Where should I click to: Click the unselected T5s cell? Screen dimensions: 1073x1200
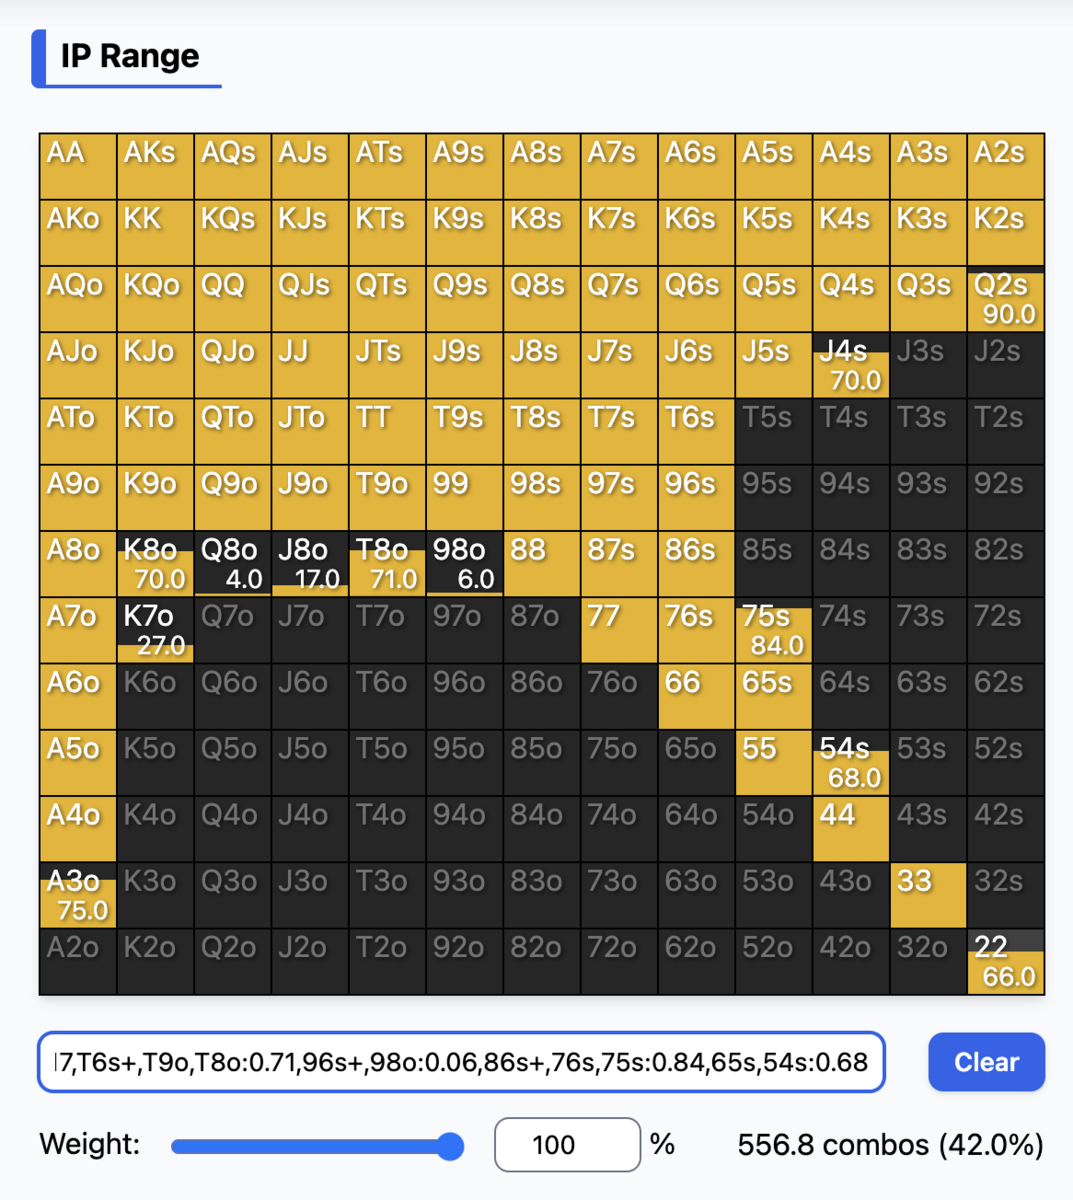774,432
